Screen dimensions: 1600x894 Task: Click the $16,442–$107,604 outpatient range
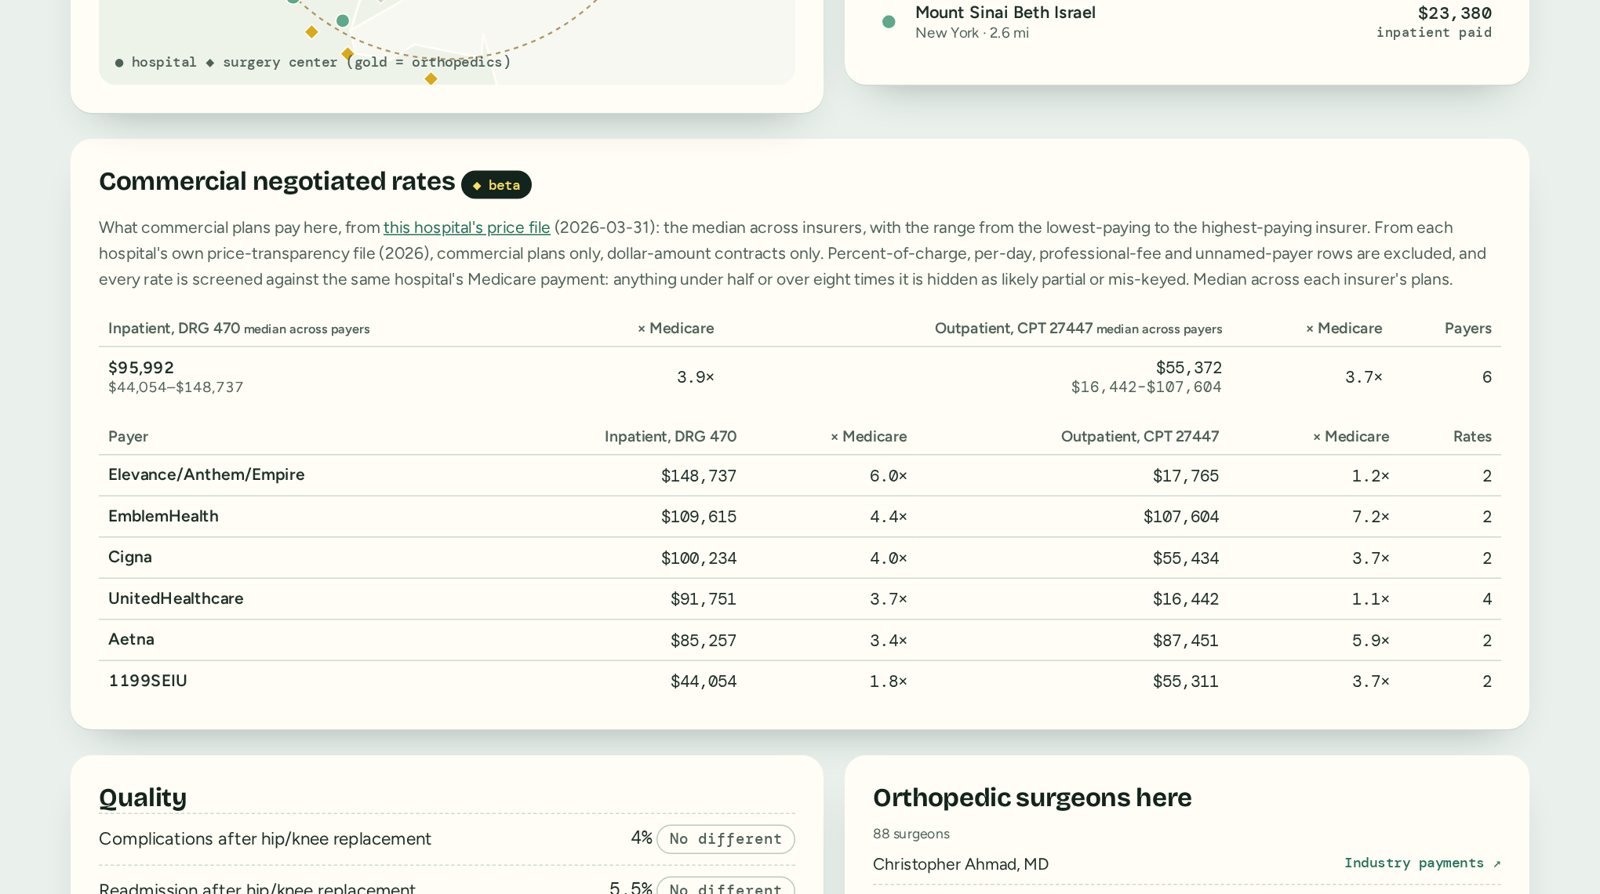click(1146, 387)
